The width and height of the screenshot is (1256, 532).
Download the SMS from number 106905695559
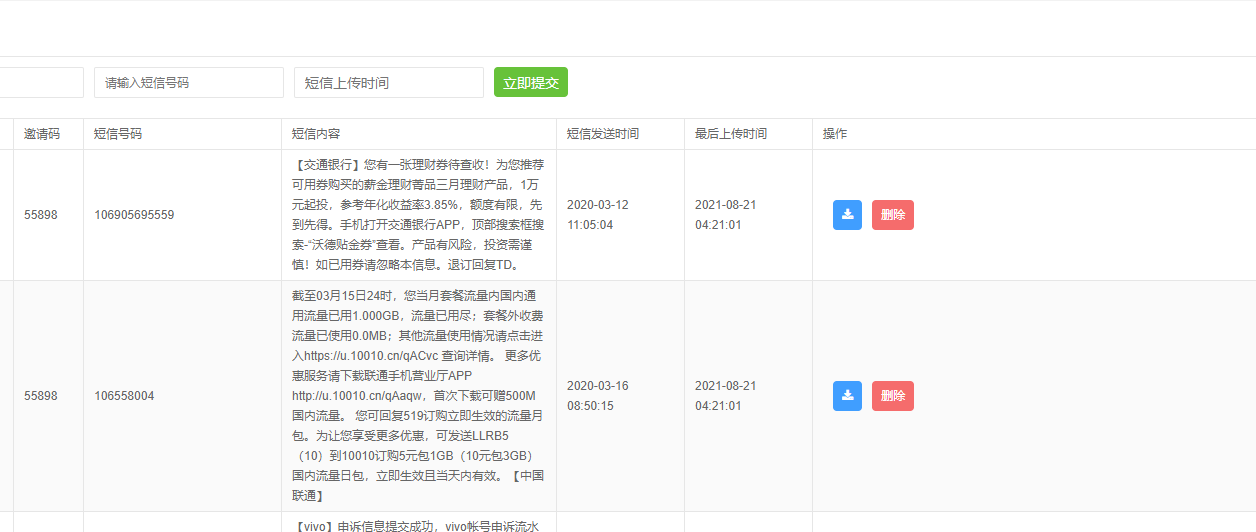pyautogui.click(x=847, y=215)
